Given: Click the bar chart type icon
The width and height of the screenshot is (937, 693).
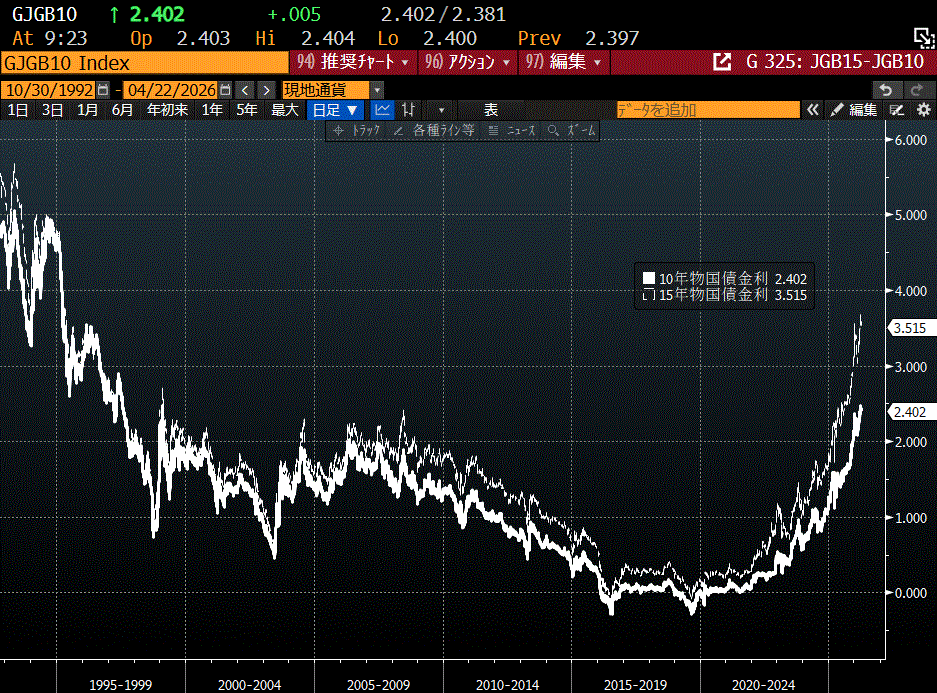Looking at the screenshot, I should point(409,110).
